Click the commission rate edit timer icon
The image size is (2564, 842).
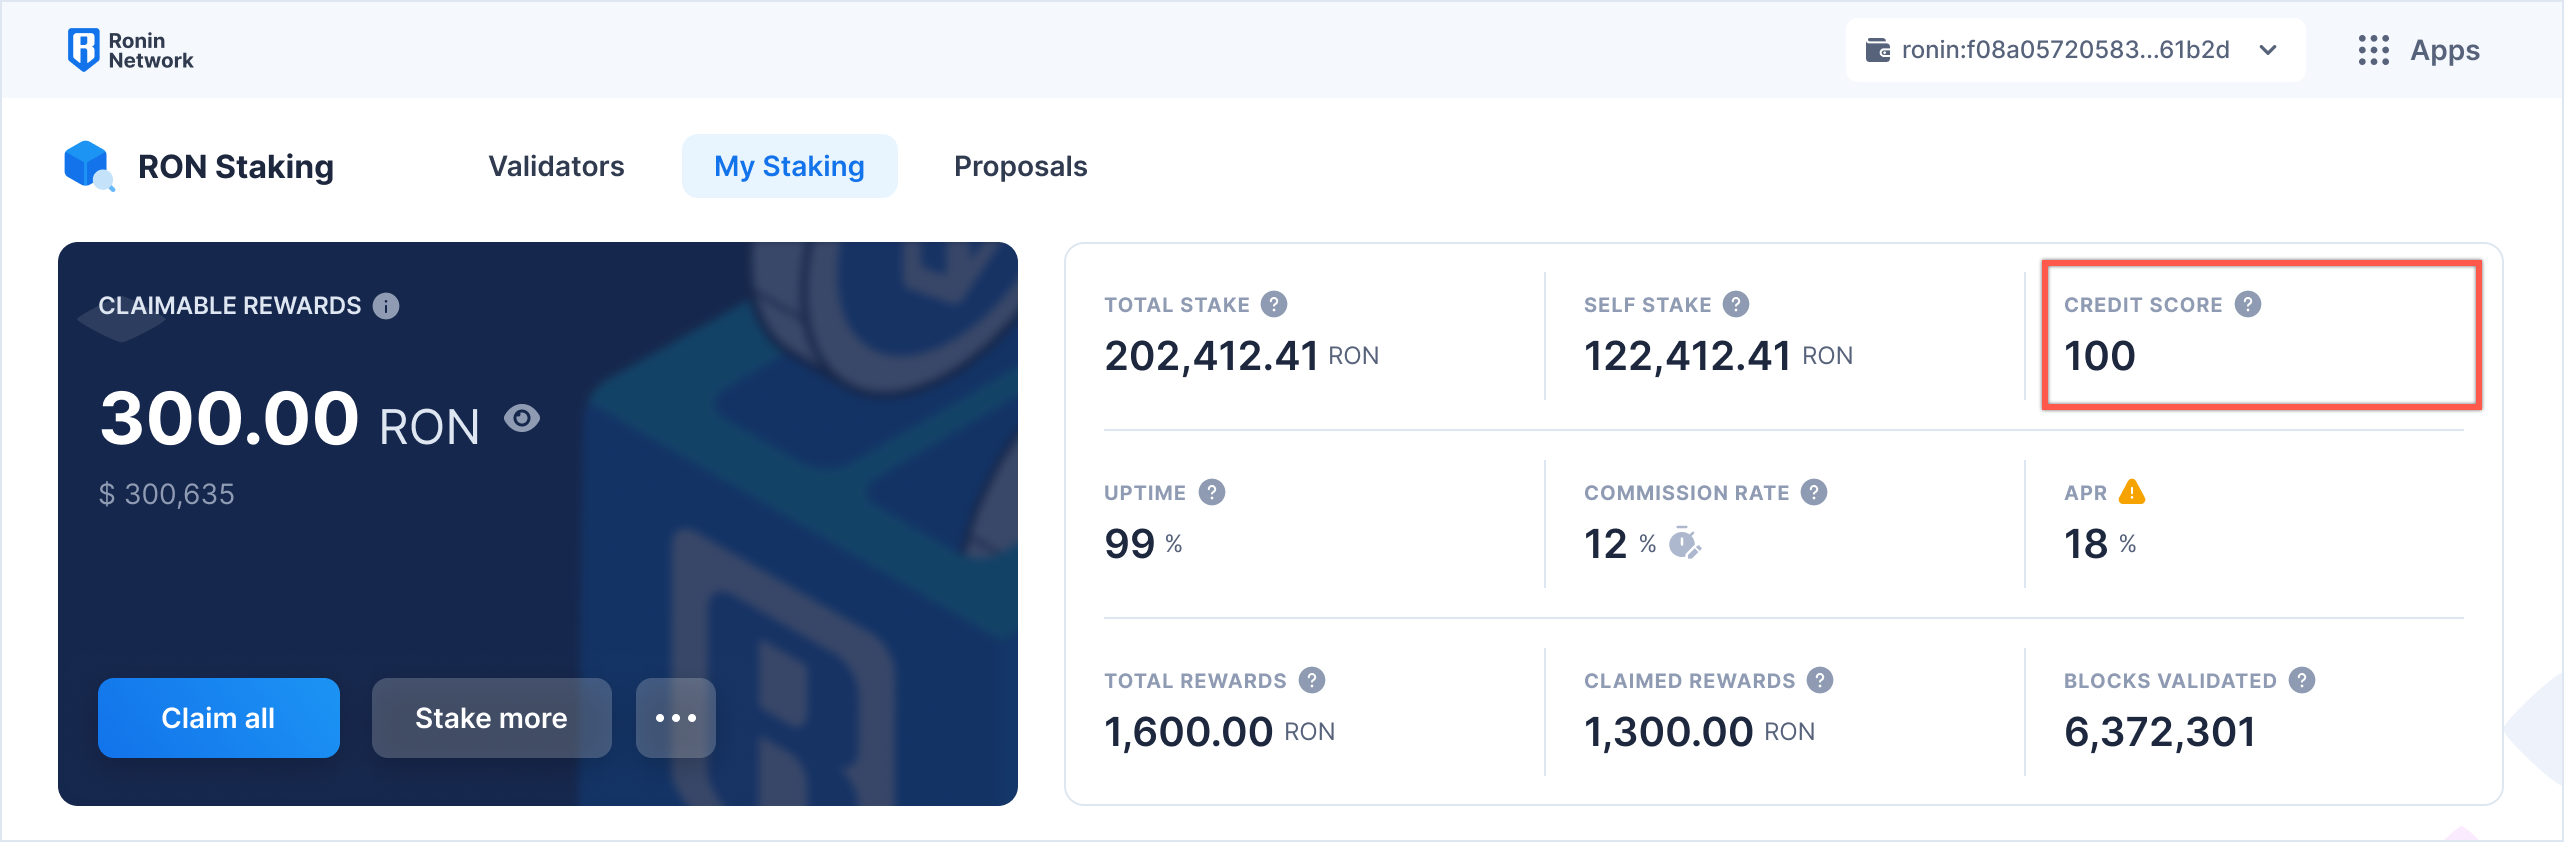coord(1684,543)
